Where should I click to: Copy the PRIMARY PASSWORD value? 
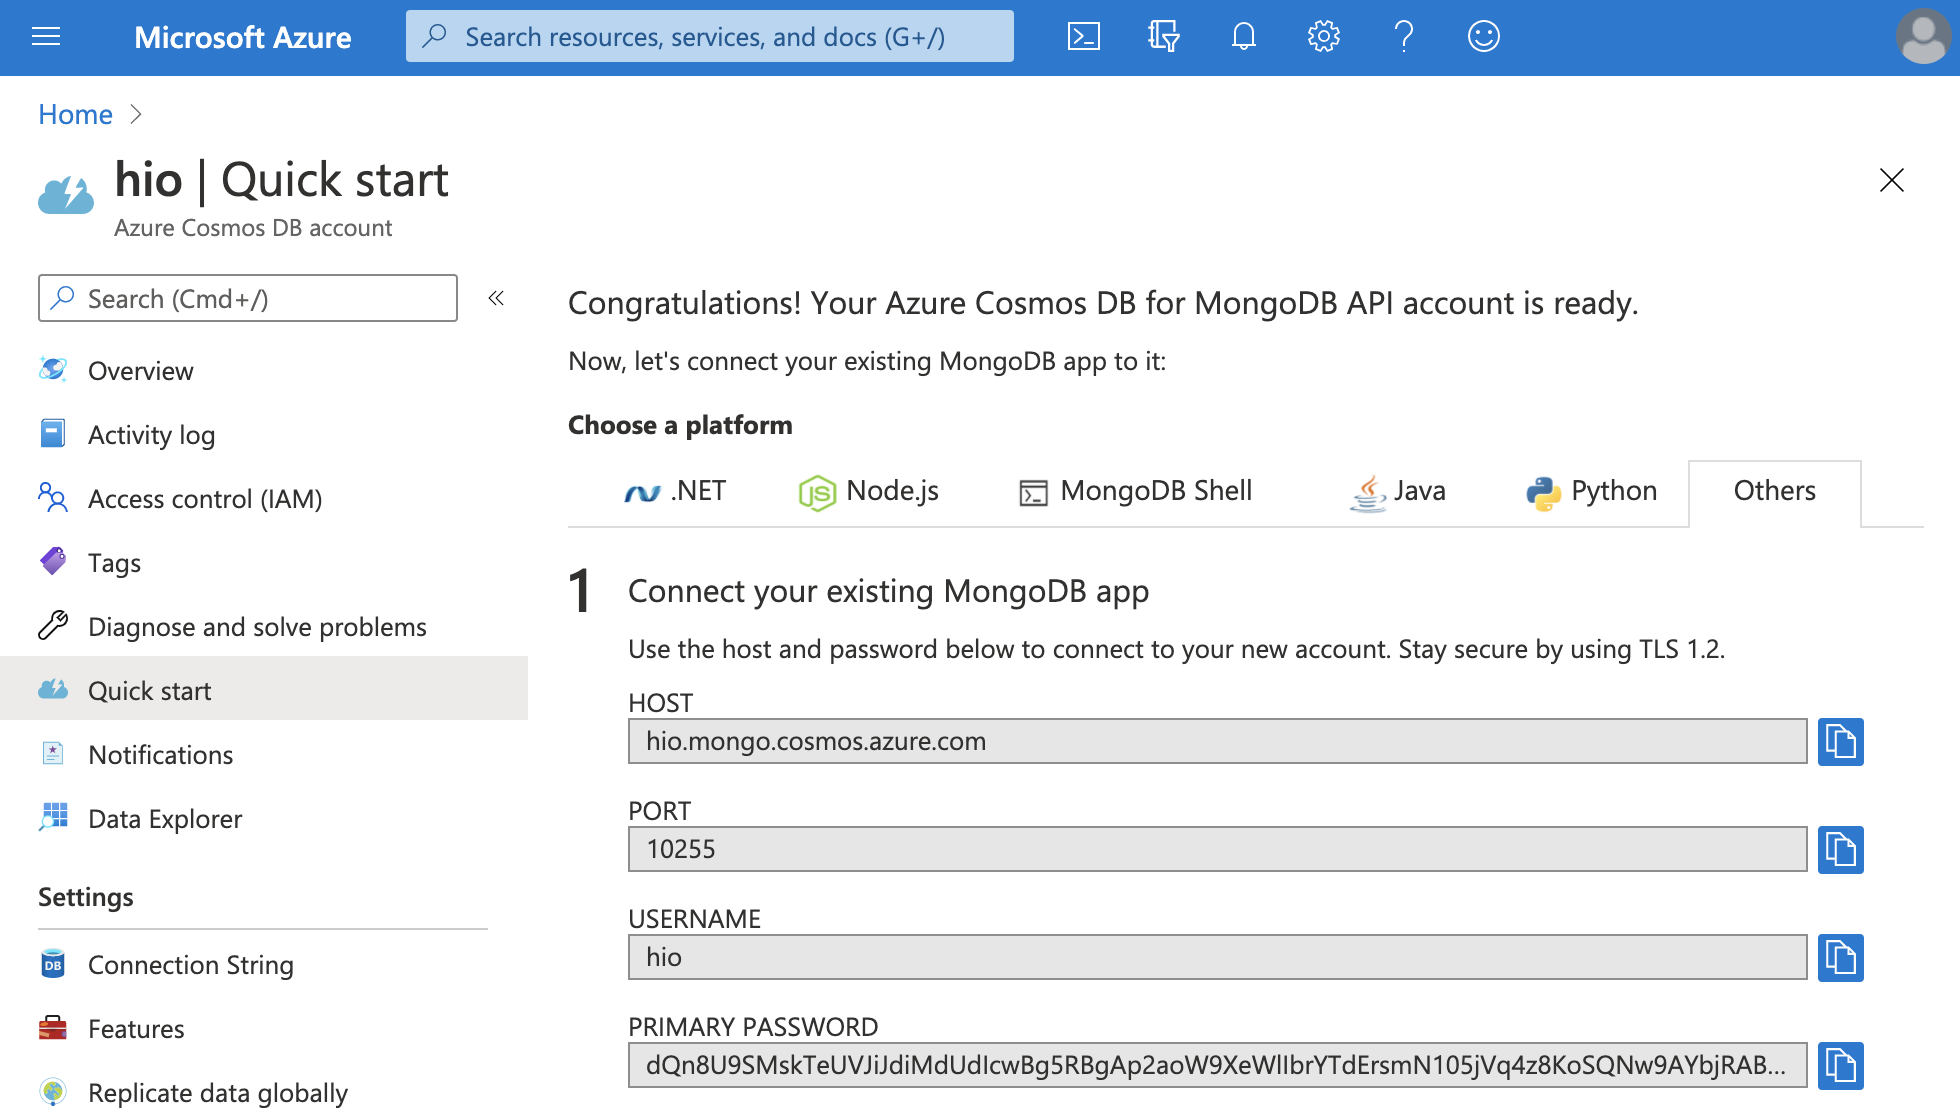(x=1840, y=1066)
